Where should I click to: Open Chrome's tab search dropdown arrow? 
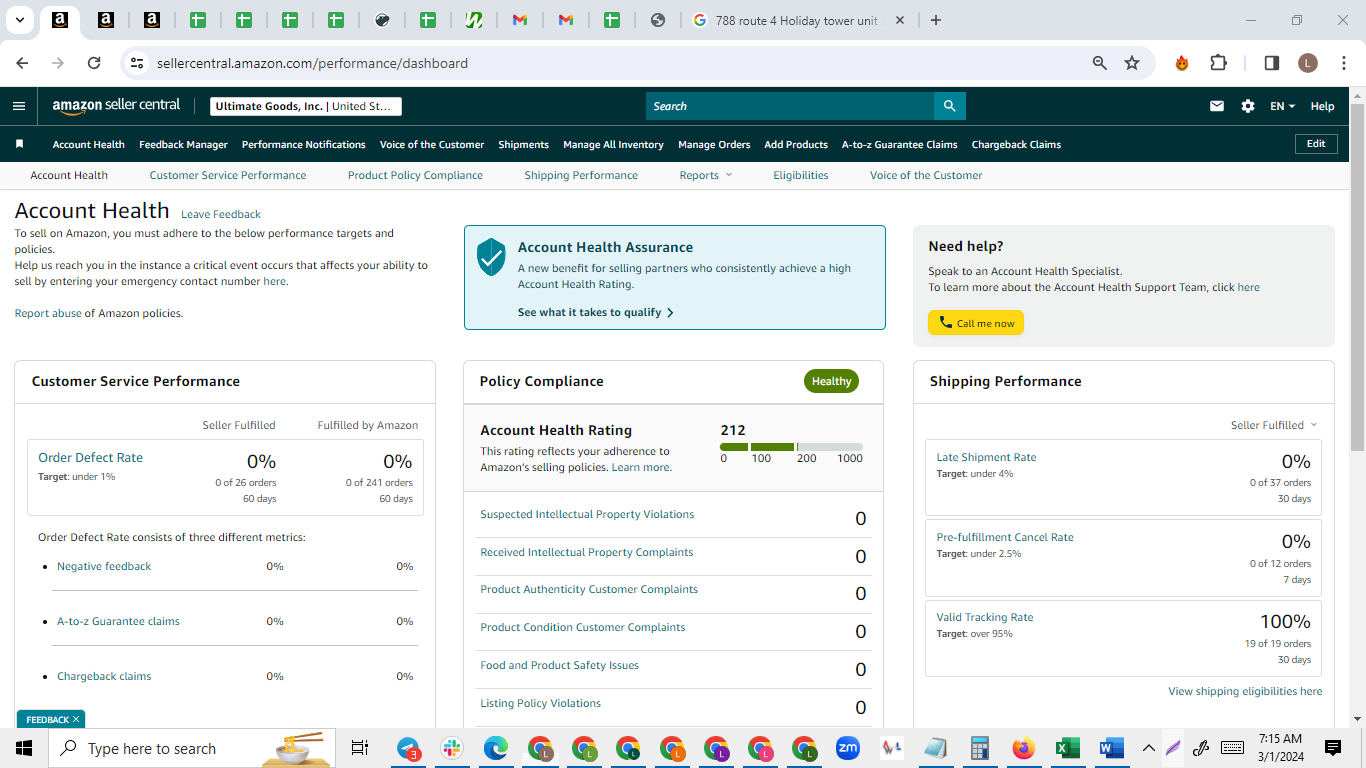click(x=20, y=20)
